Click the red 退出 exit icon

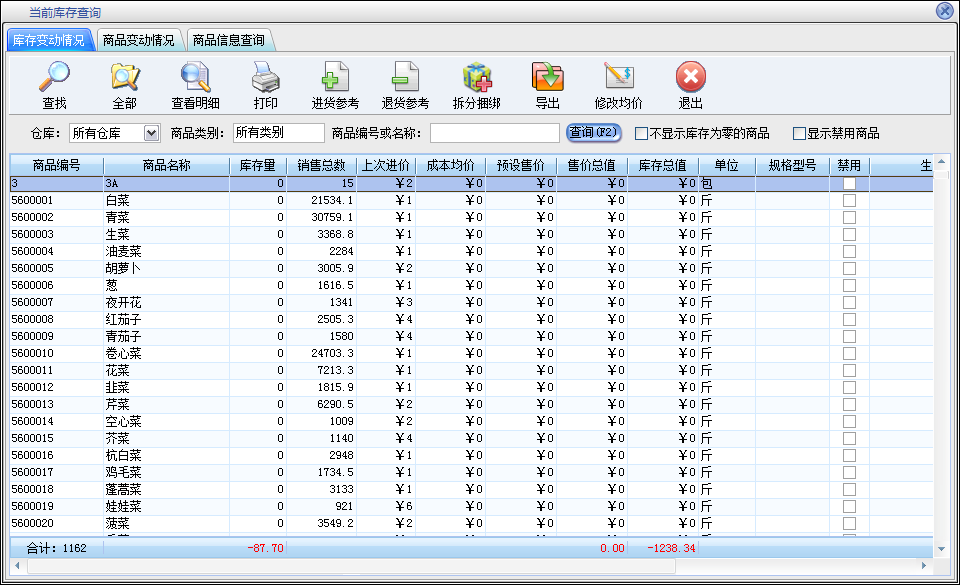coord(691,78)
